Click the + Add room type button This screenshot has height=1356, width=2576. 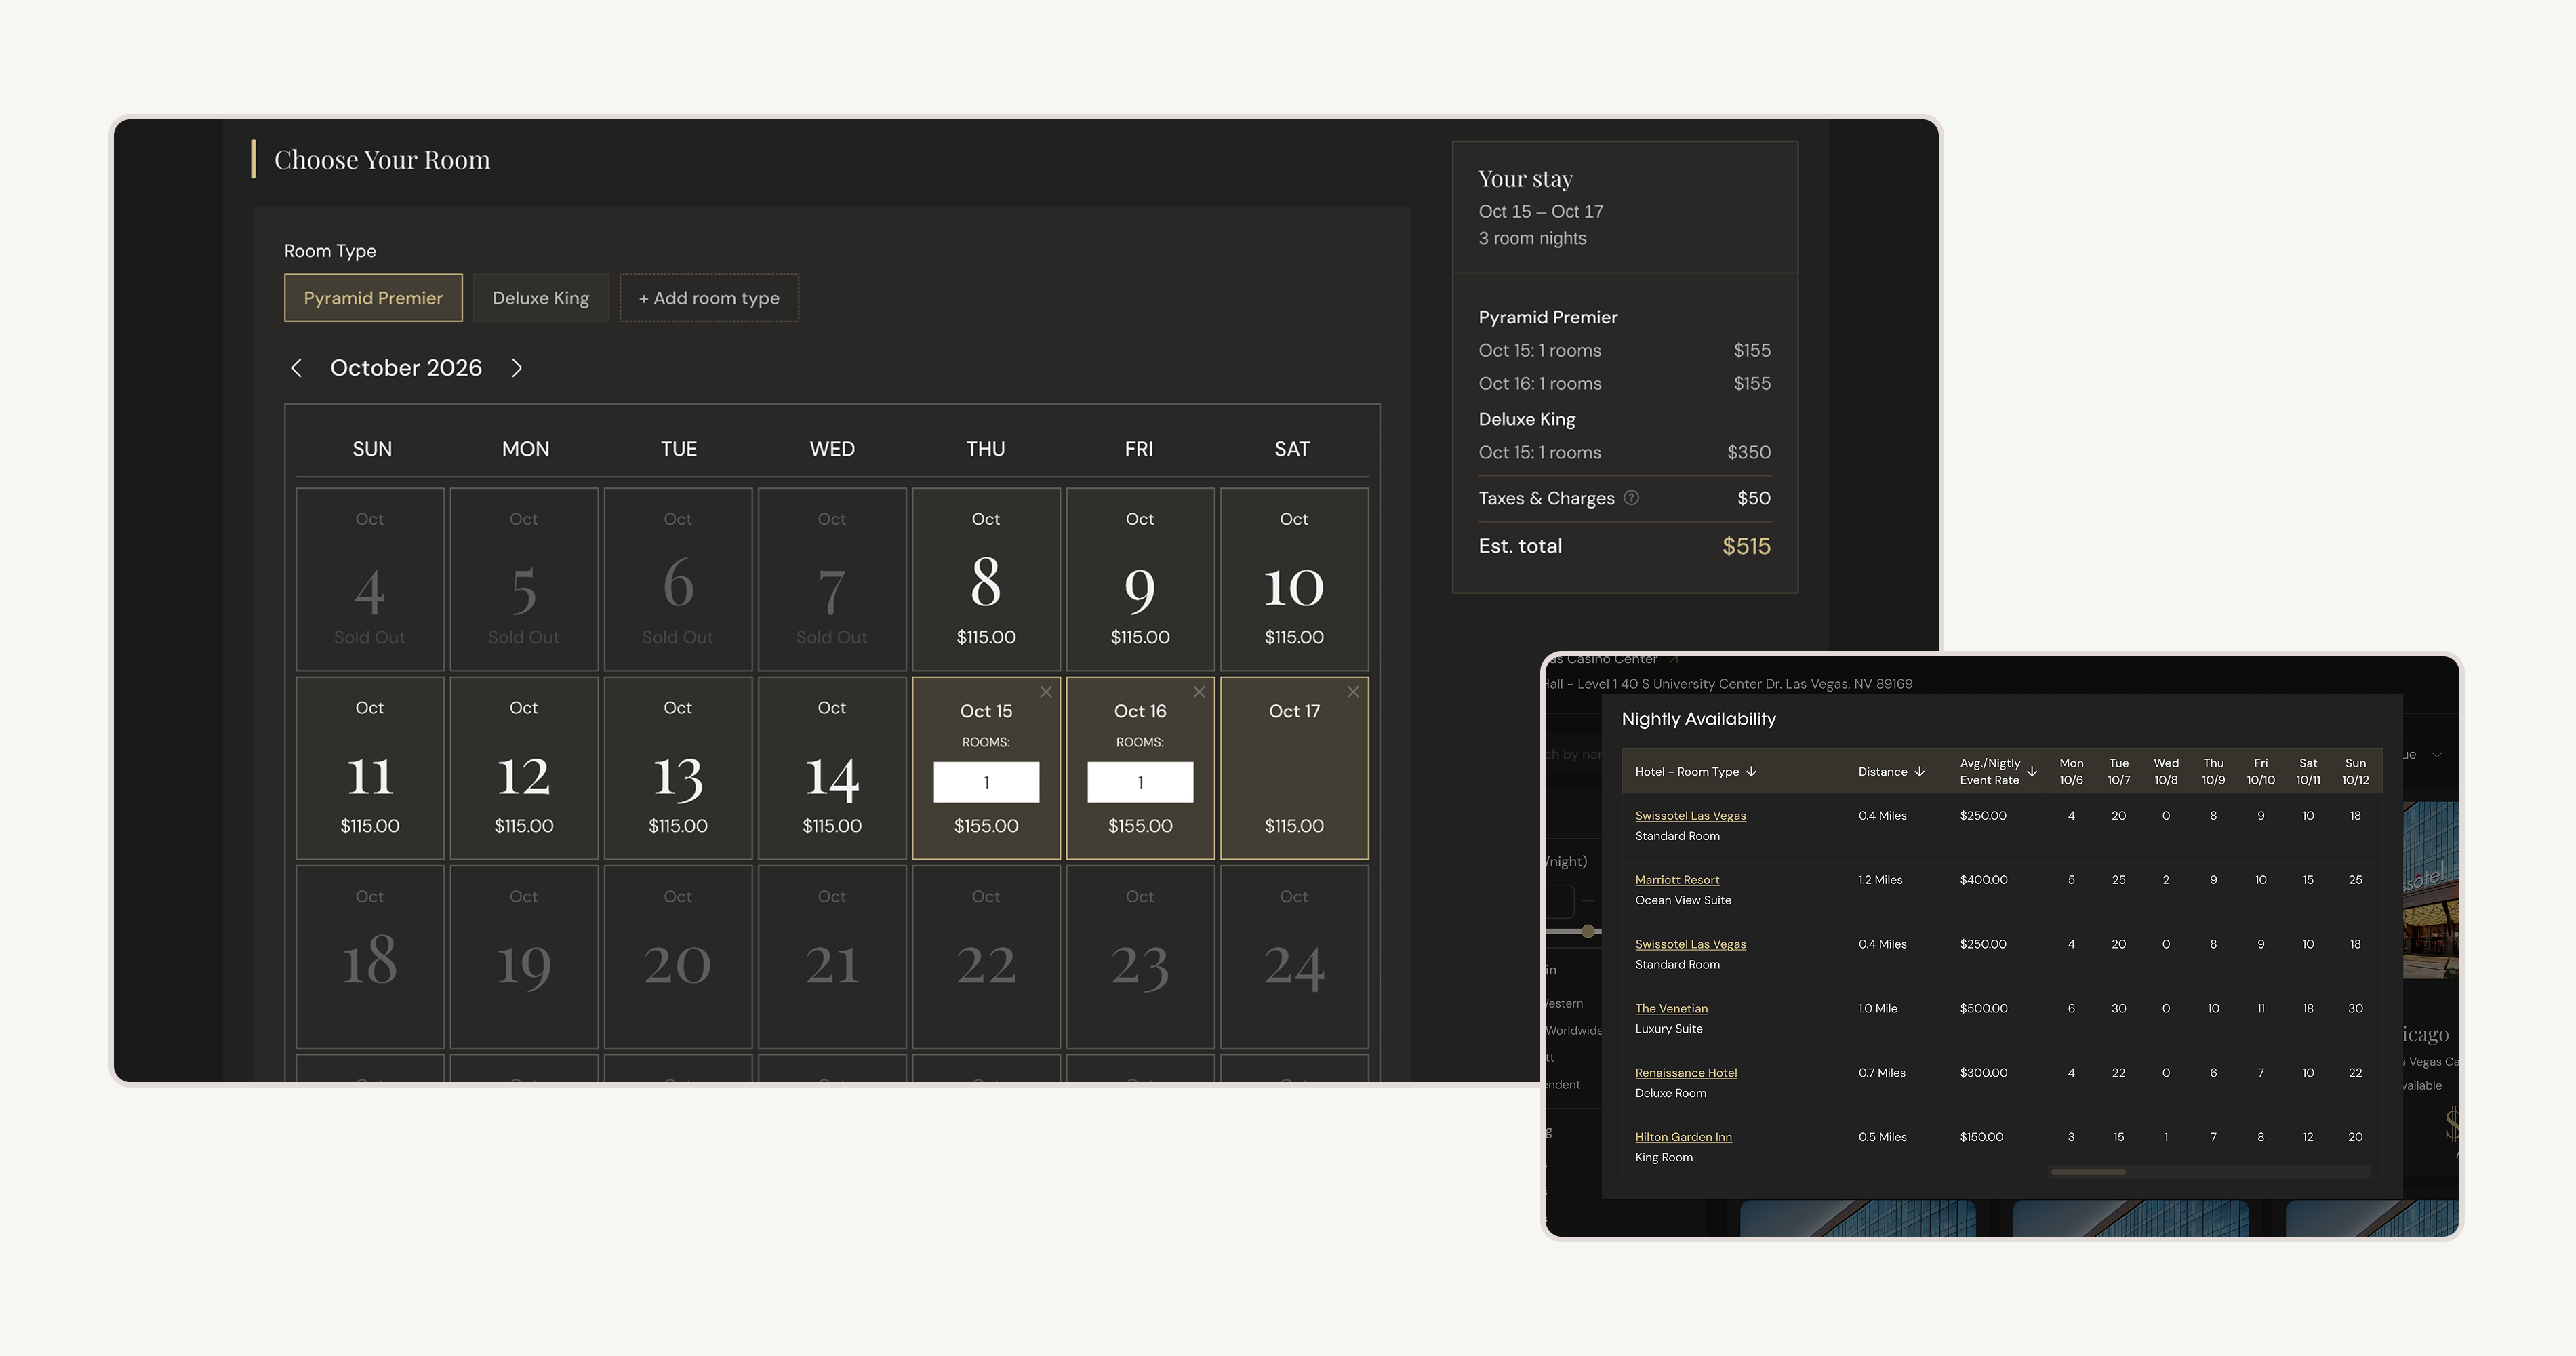pos(709,298)
